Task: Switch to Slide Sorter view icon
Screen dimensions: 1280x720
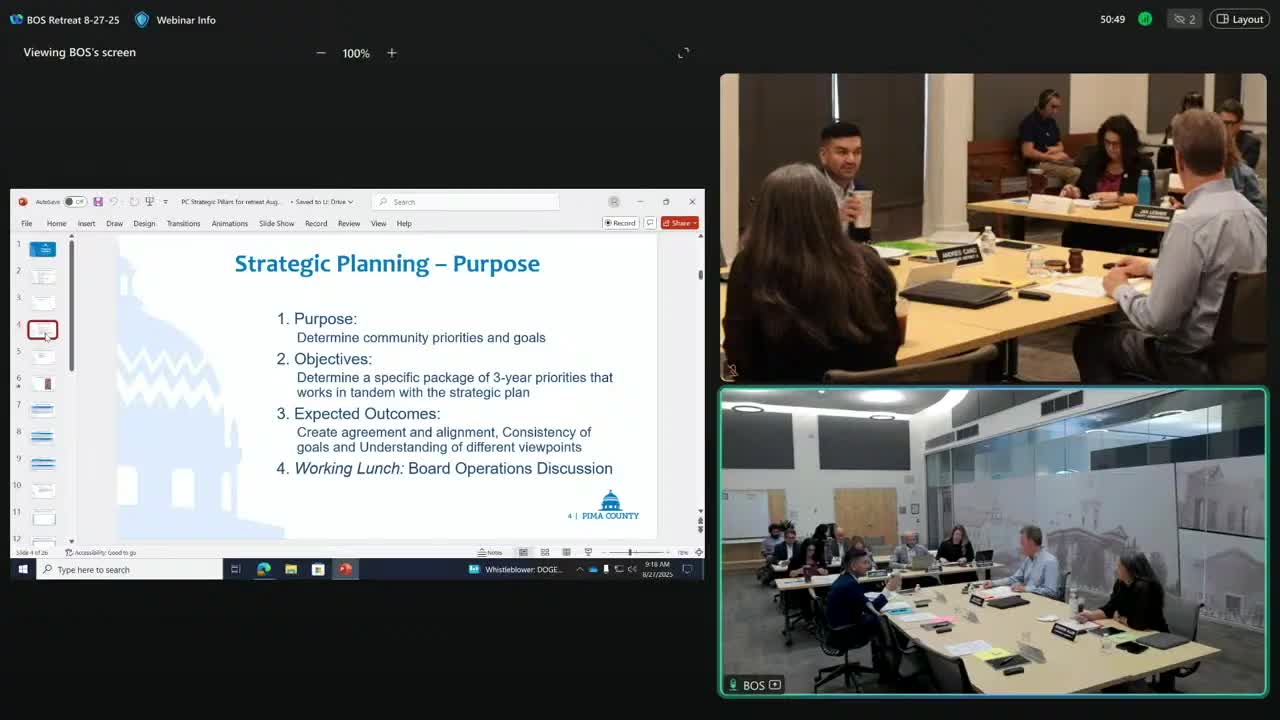Action: click(x=545, y=552)
